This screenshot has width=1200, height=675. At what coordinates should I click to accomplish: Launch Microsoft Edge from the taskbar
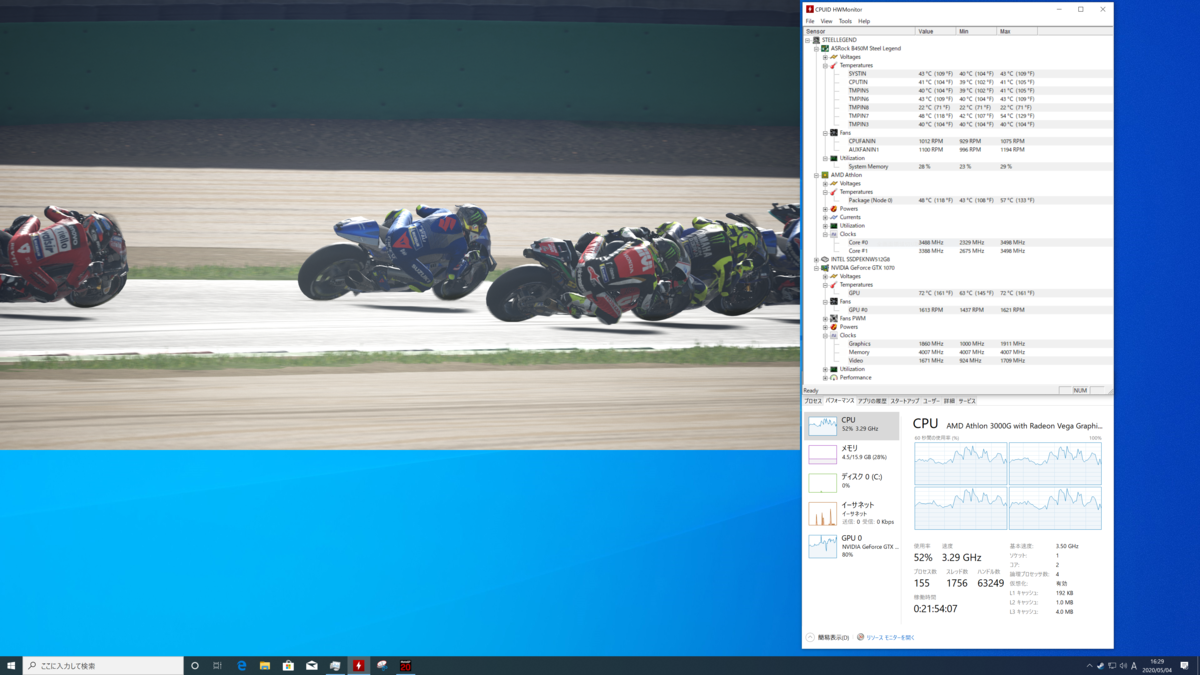pos(242,665)
